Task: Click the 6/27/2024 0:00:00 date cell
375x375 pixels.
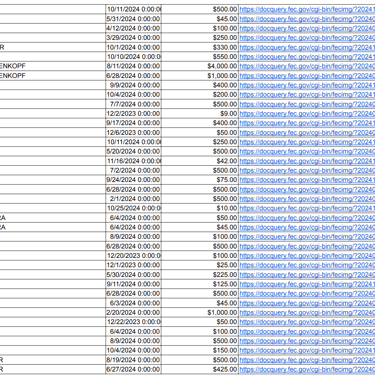Action: pyautogui.click(x=133, y=369)
